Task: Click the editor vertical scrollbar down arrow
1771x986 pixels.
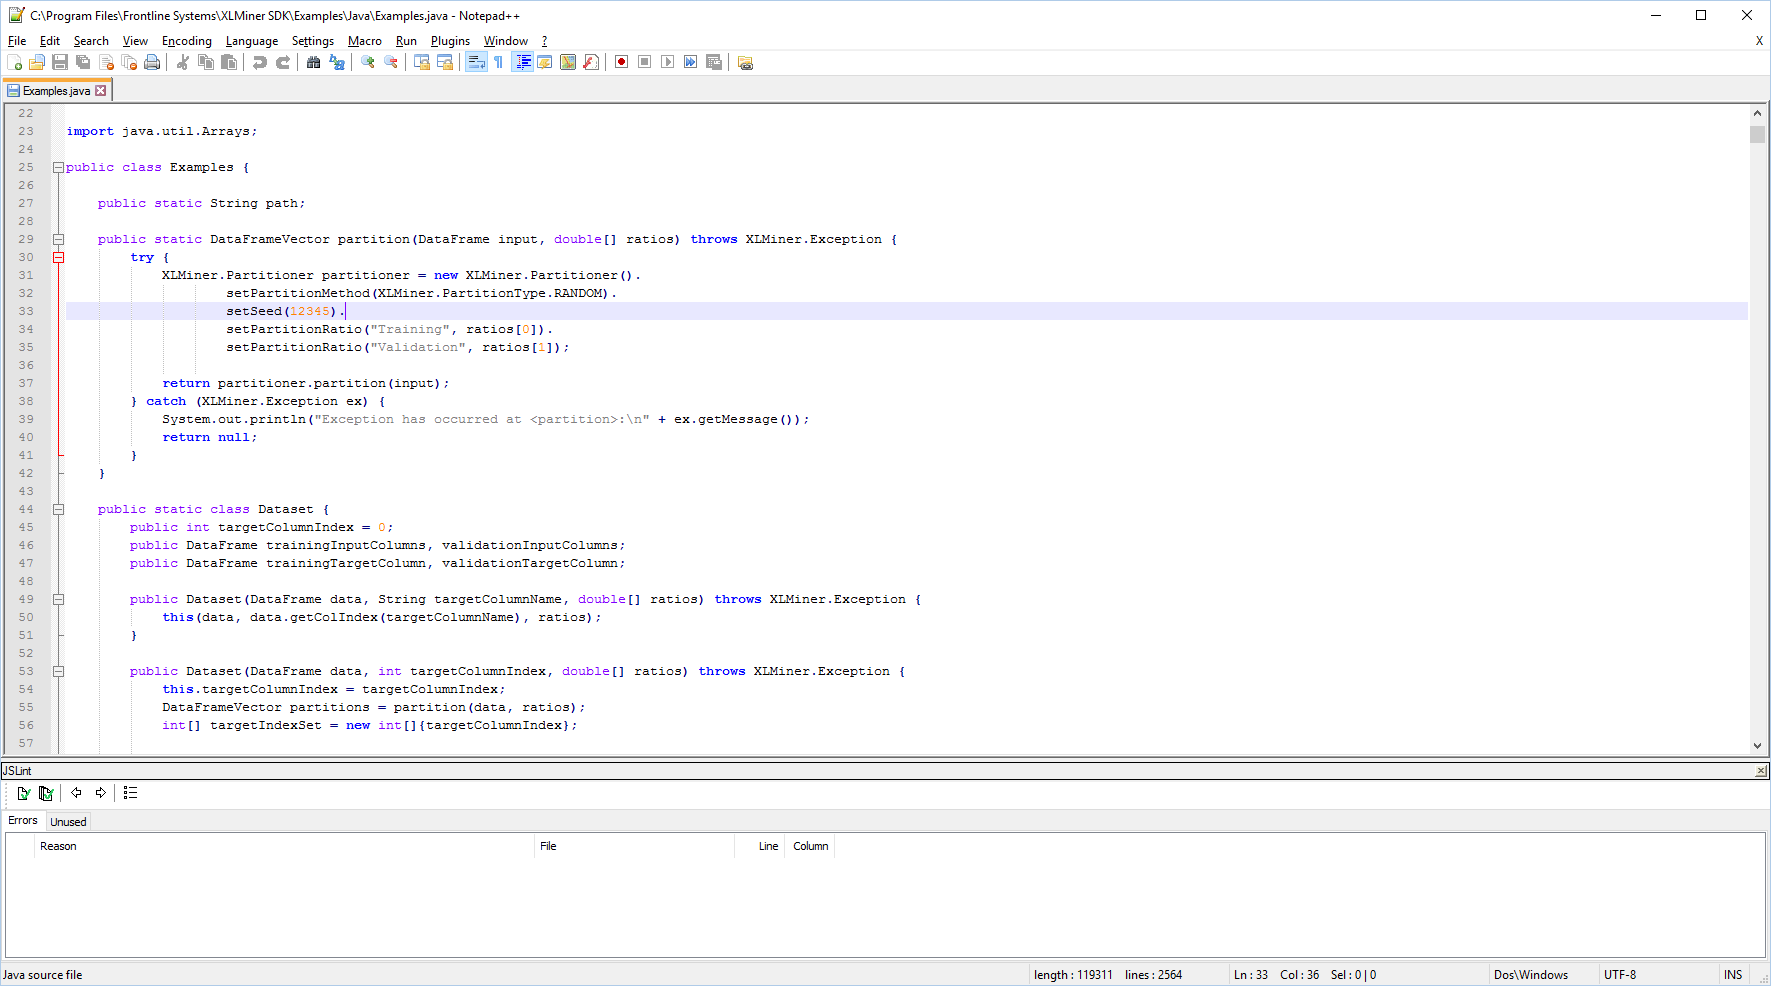Action: point(1757,745)
